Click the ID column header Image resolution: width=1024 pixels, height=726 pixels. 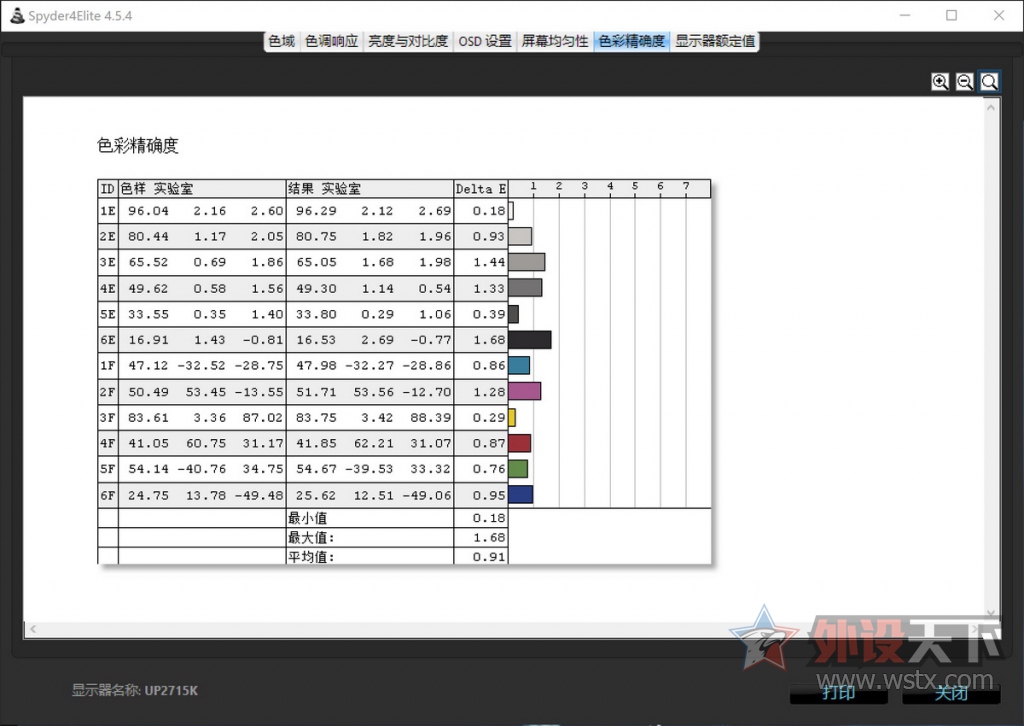coord(108,189)
